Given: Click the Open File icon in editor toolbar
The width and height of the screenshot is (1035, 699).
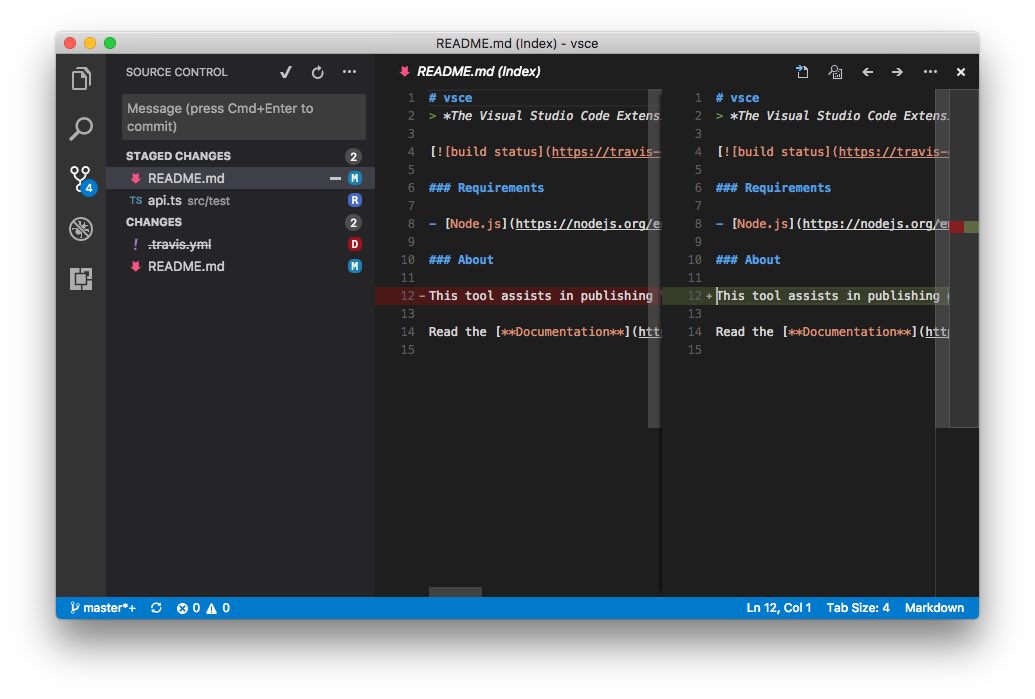Looking at the screenshot, I should pyautogui.click(x=802, y=71).
